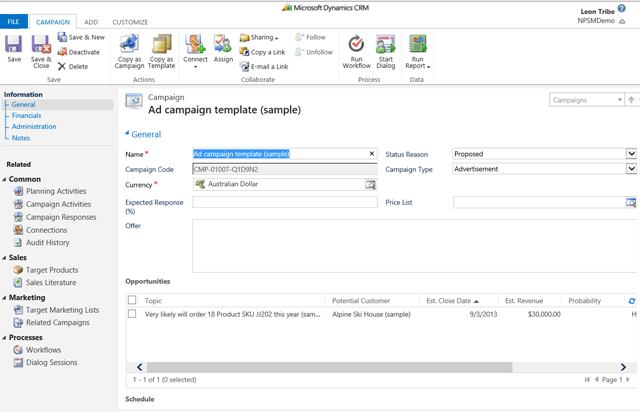Click Save & New in ribbon
Viewport: 640px width, 412px height.
(x=81, y=37)
